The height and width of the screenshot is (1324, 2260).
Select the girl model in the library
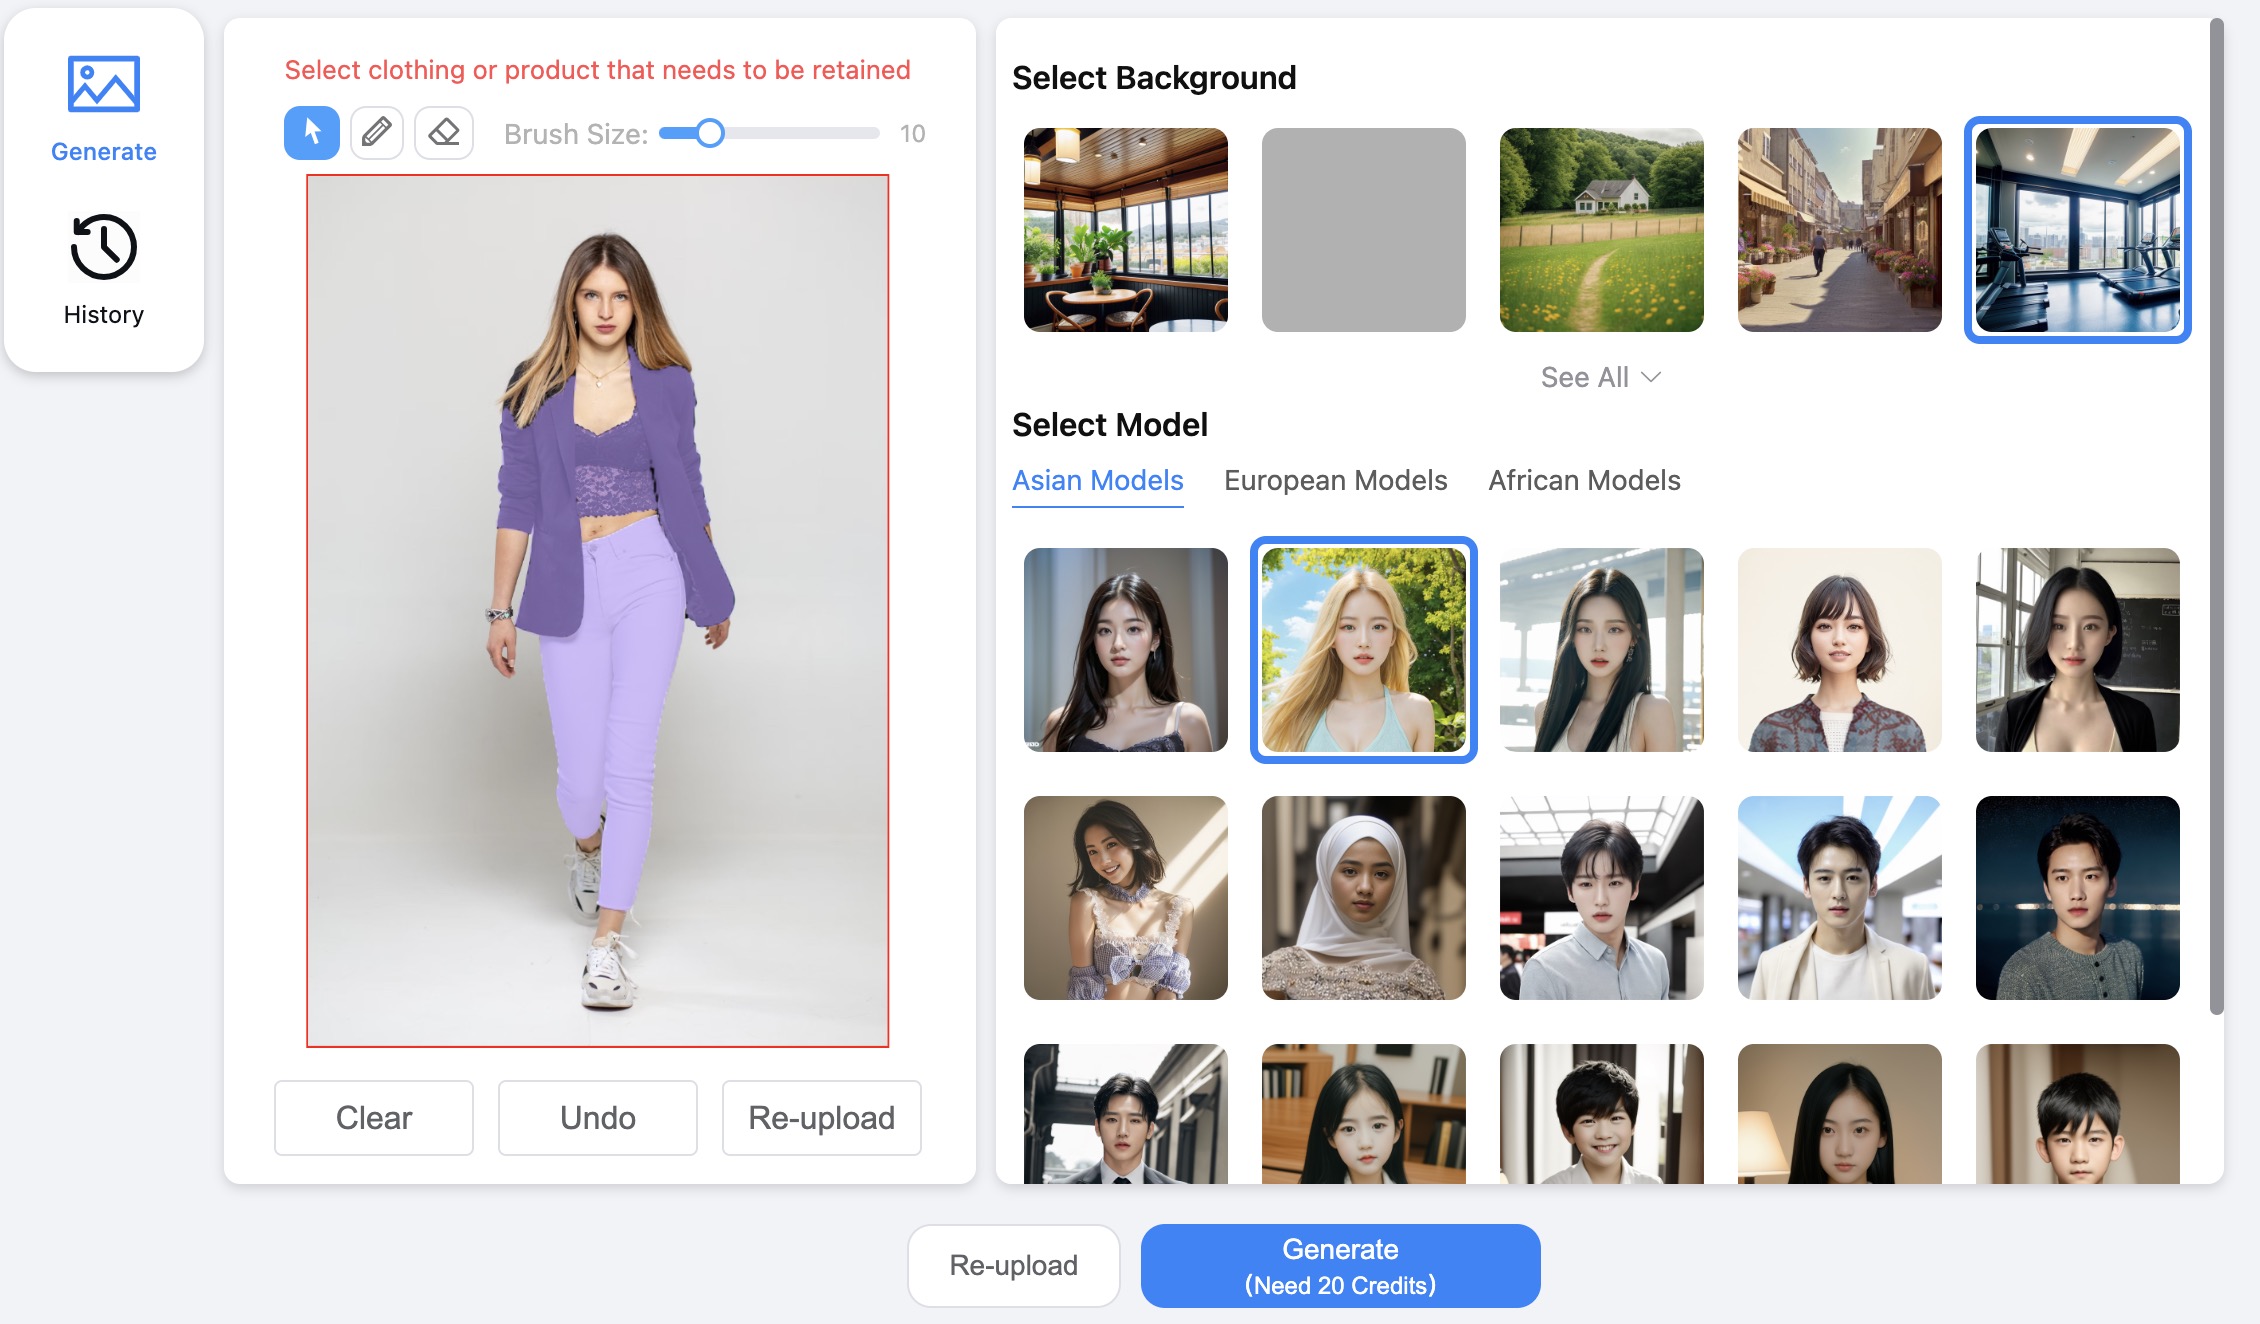[1364, 1114]
